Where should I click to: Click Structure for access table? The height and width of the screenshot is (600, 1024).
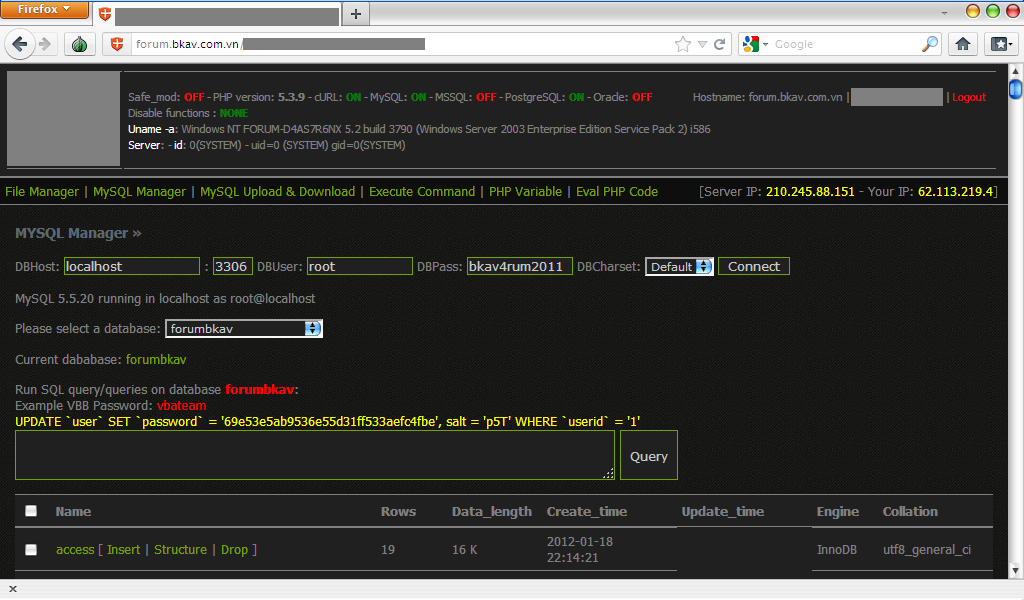coord(180,550)
